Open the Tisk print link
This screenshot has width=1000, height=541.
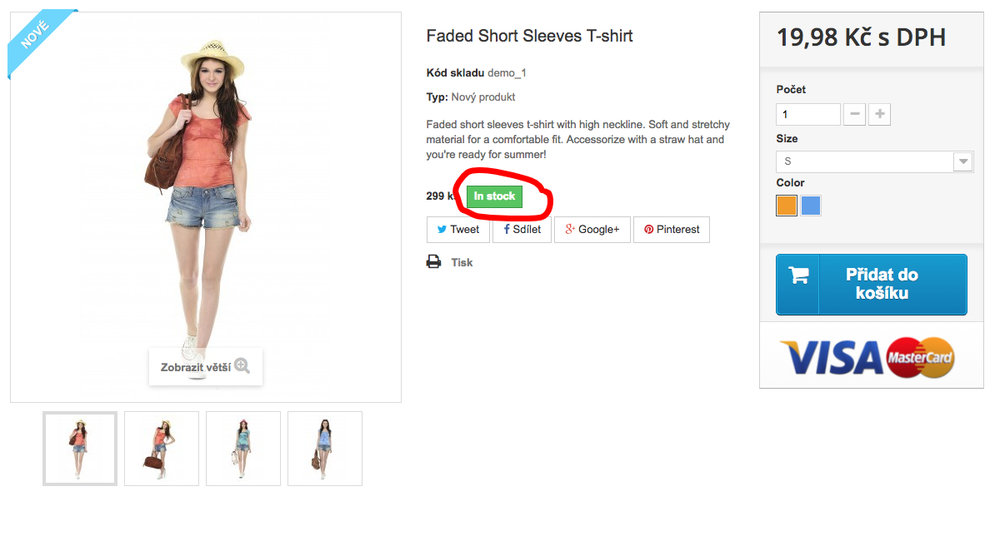462,262
